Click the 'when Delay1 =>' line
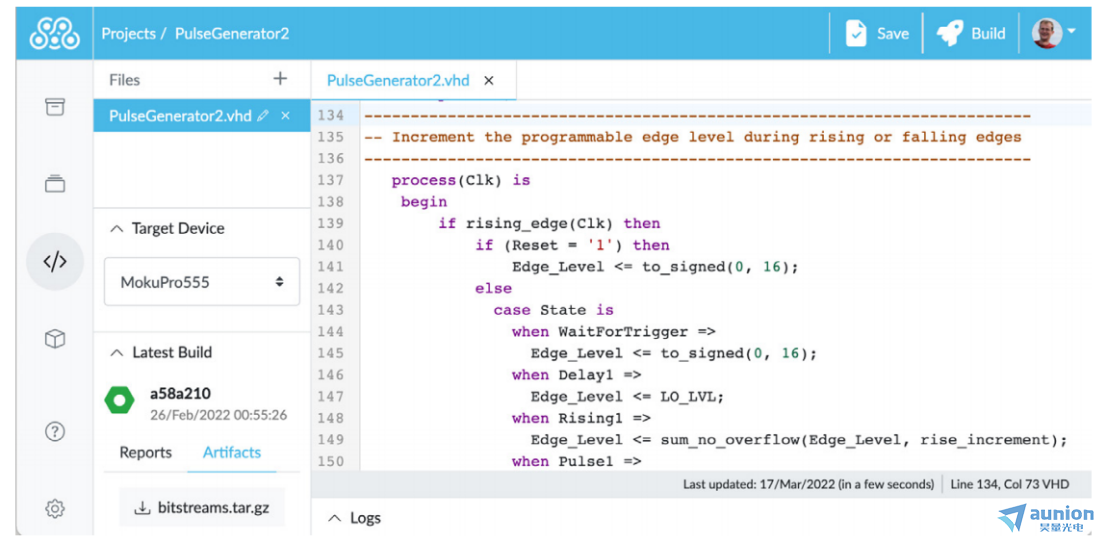1106x543 pixels. [x=576, y=375]
